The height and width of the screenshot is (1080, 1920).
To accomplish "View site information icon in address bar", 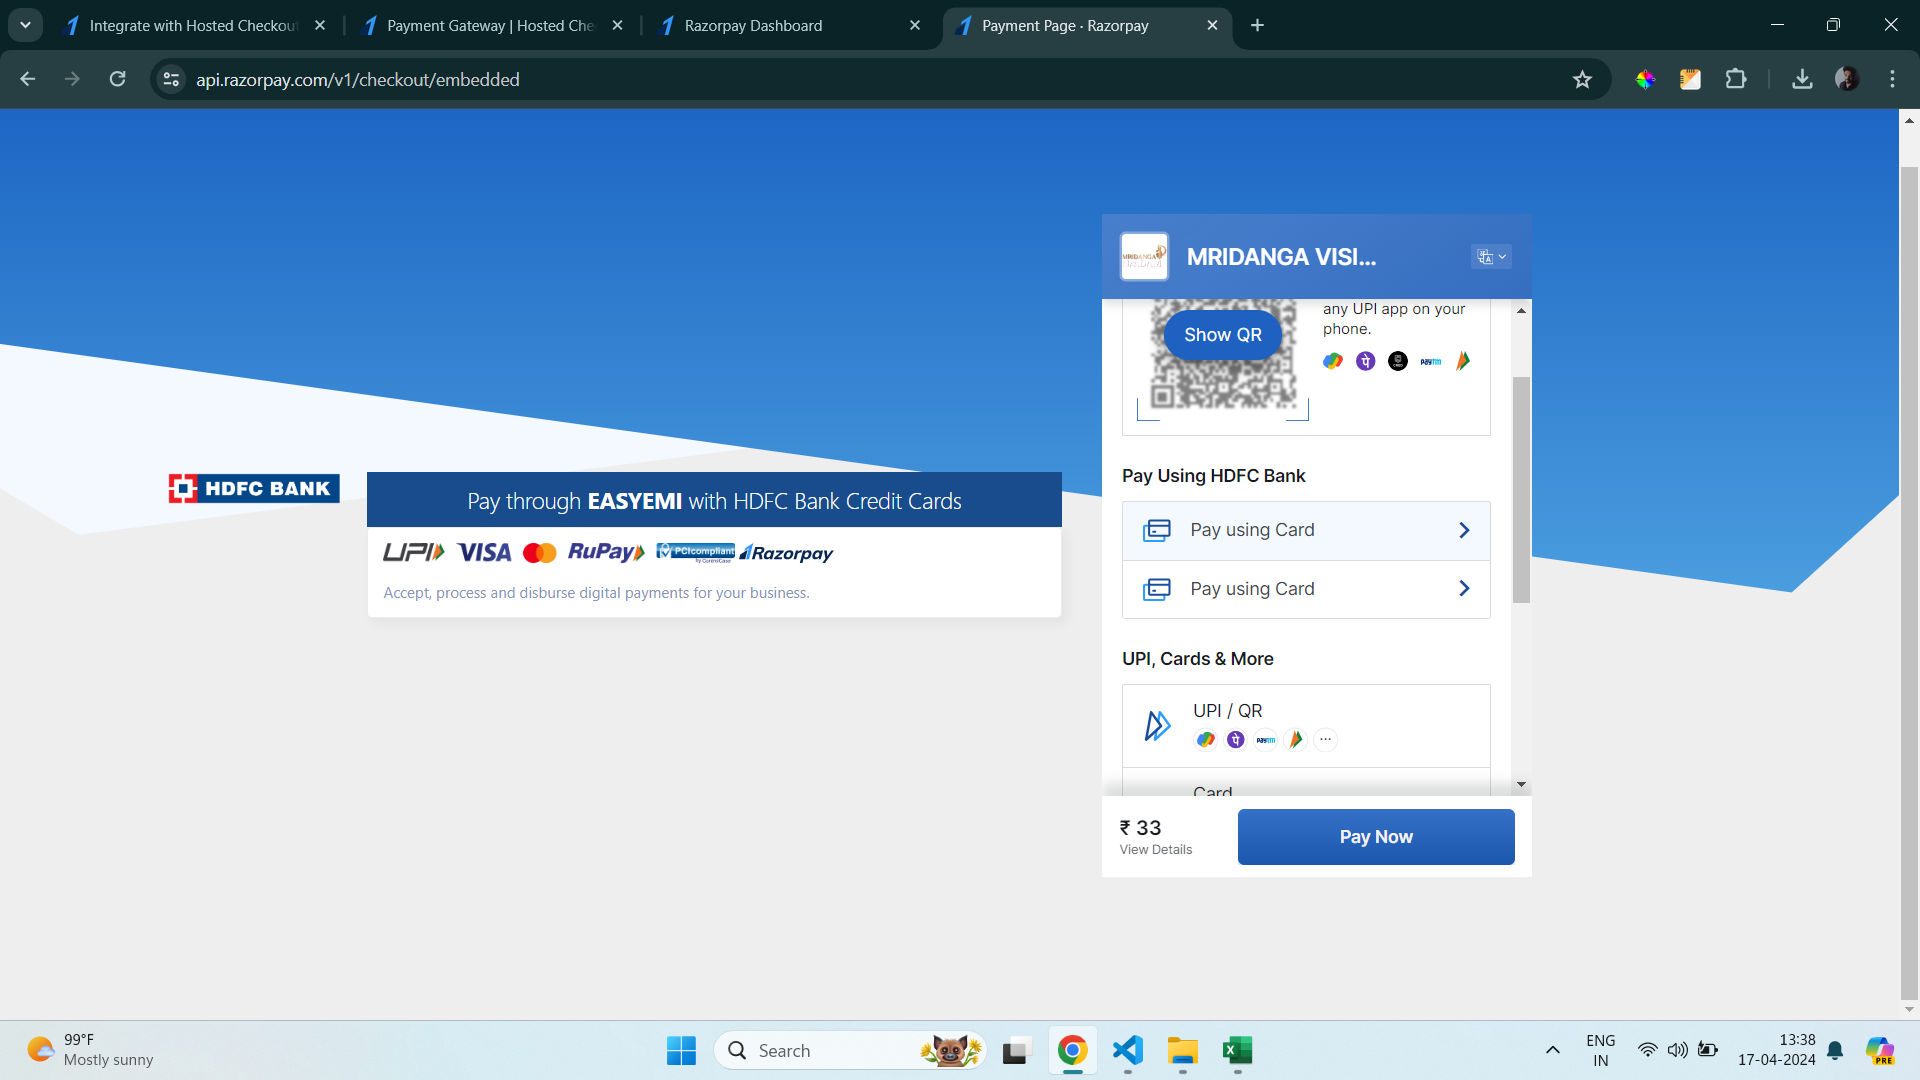I will point(172,80).
